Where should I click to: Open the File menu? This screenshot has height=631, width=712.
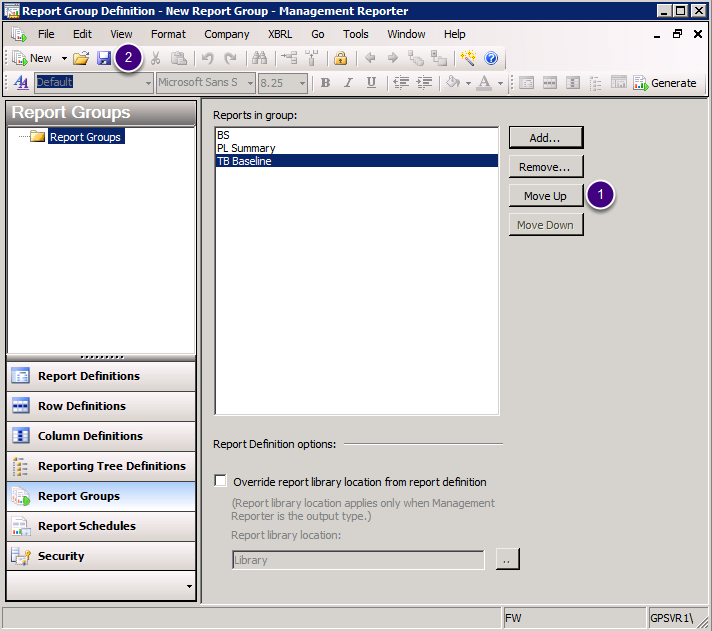tap(46, 34)
